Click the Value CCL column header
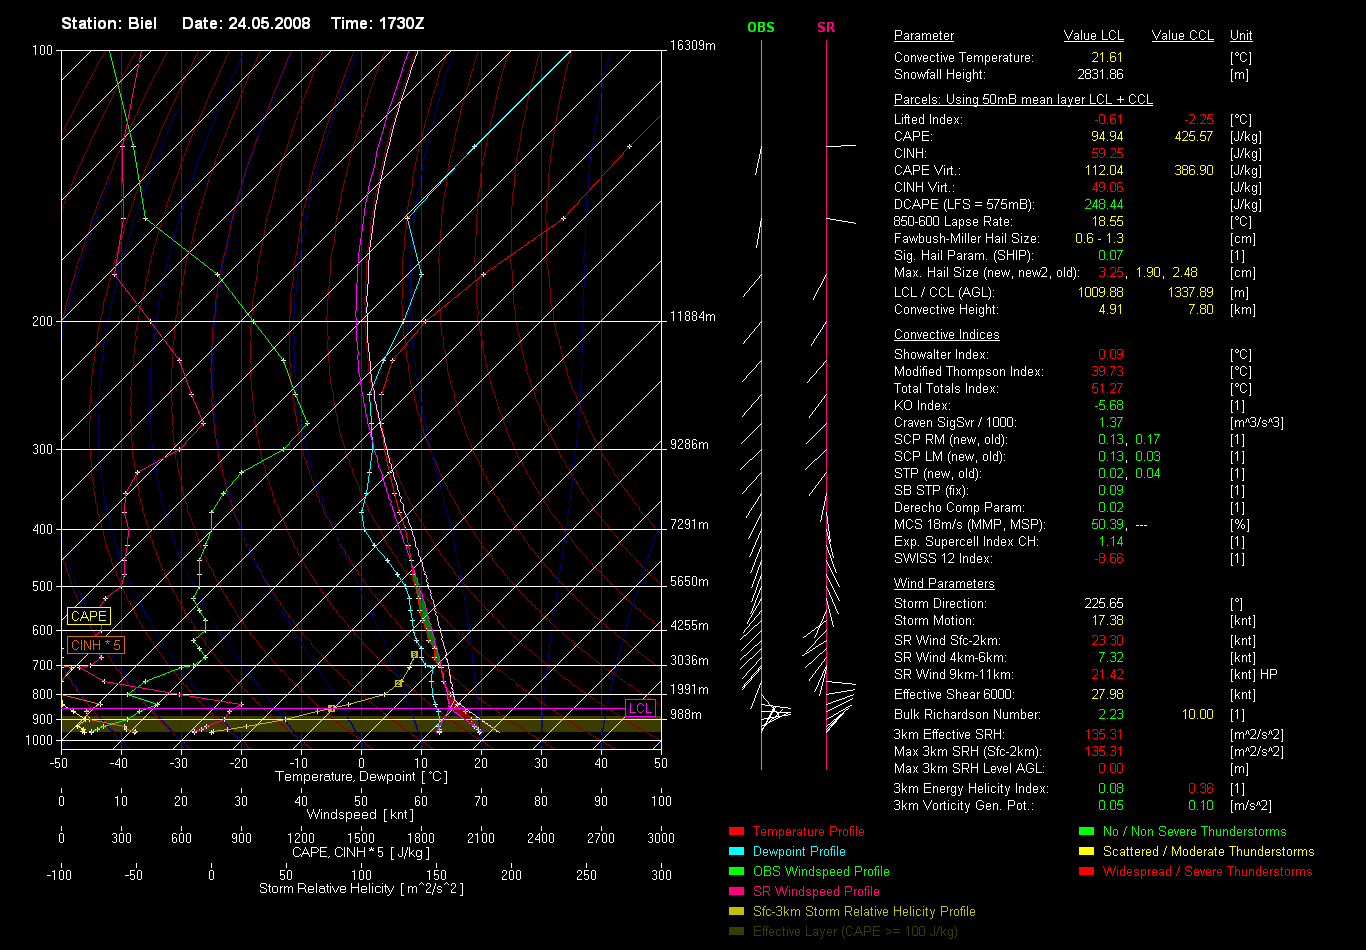Viewport: 1366px width, 950px height. (1182, 35)
